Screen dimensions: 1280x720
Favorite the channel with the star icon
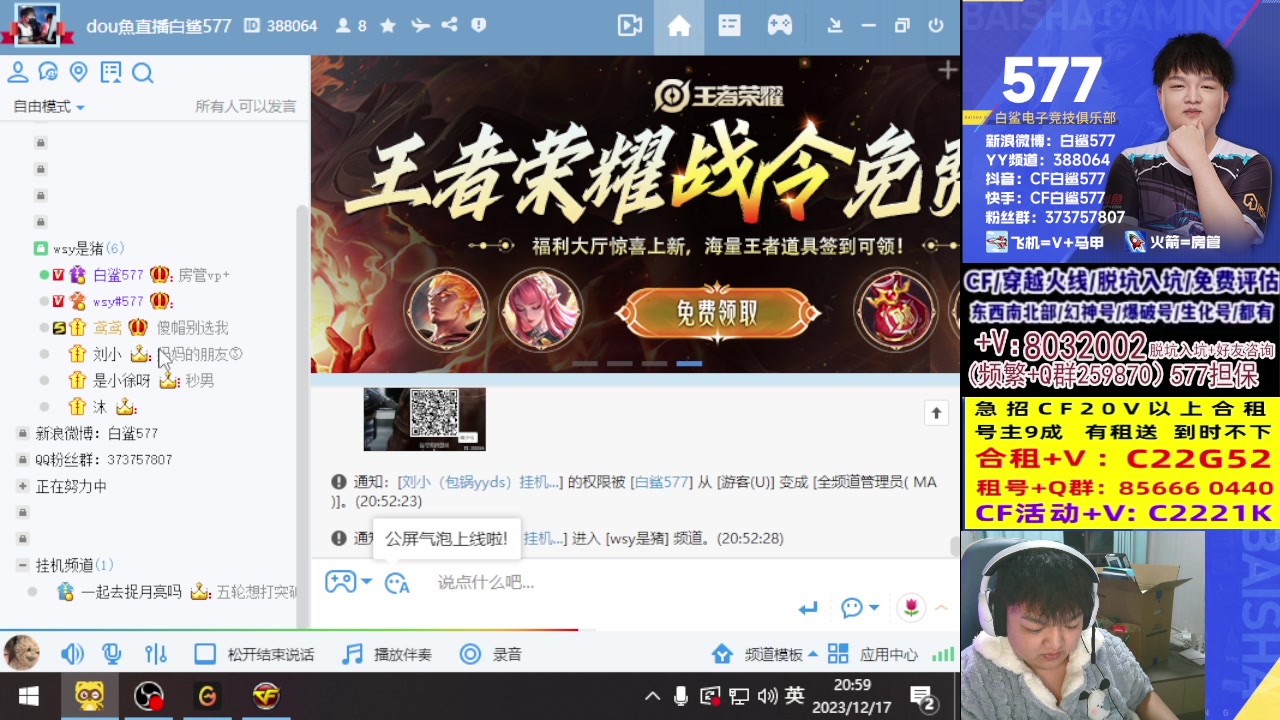388,26
